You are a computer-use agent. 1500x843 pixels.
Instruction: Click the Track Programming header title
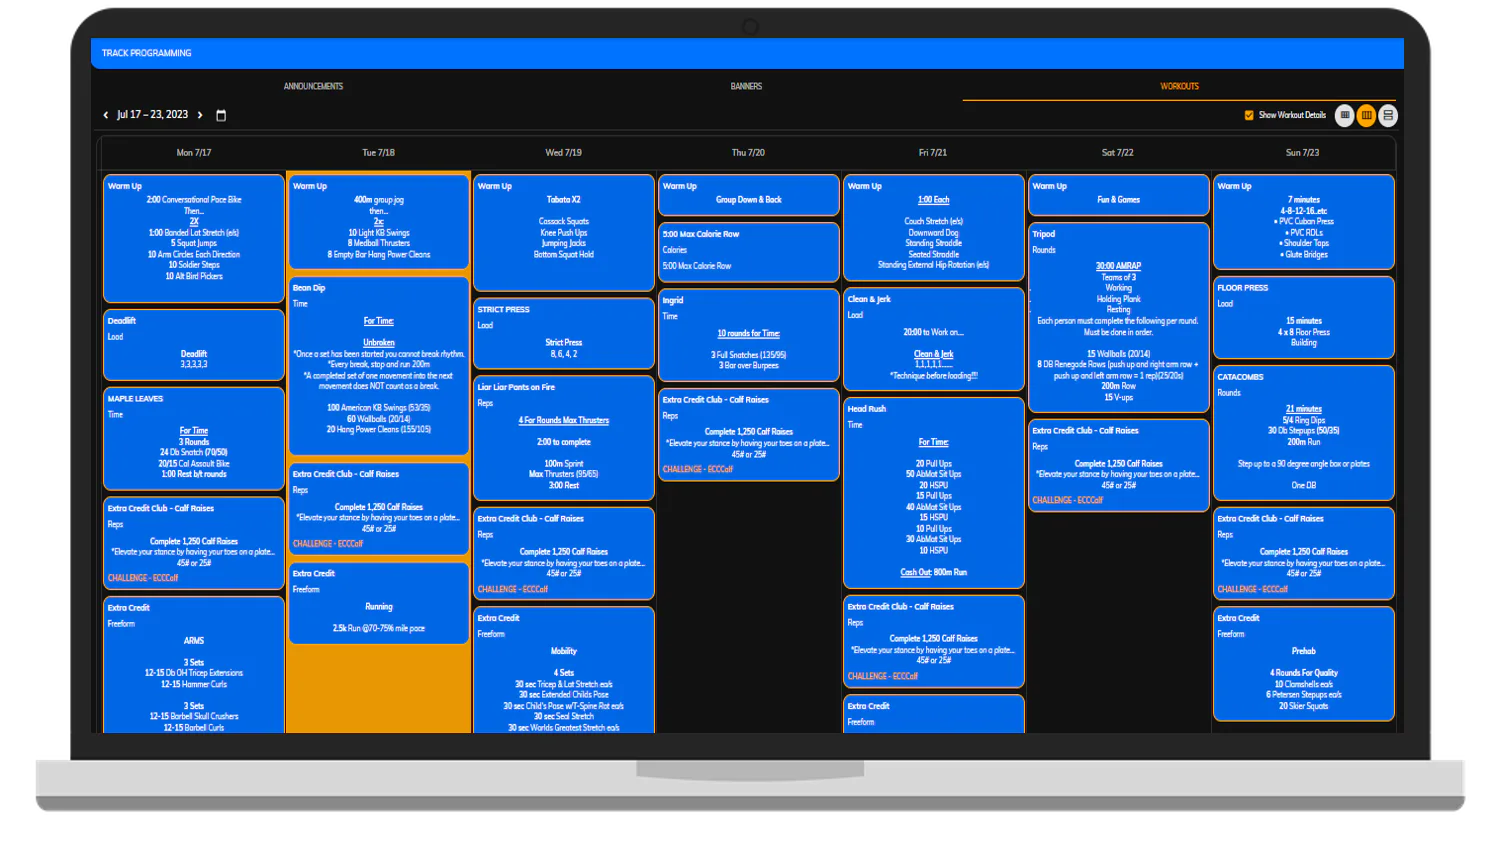(x=146, y=53)
